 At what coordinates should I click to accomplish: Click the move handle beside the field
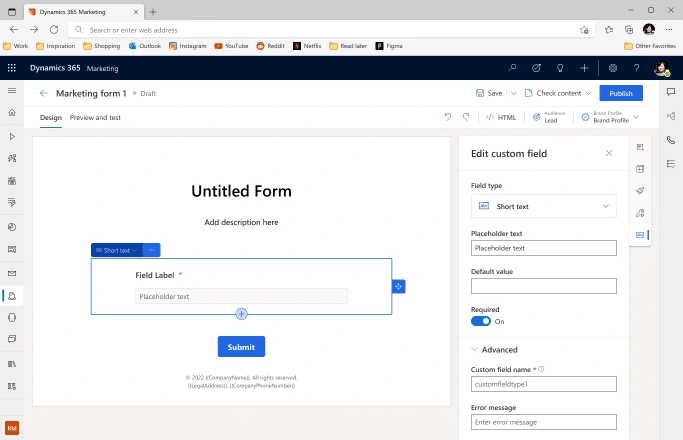pos(398,286)
